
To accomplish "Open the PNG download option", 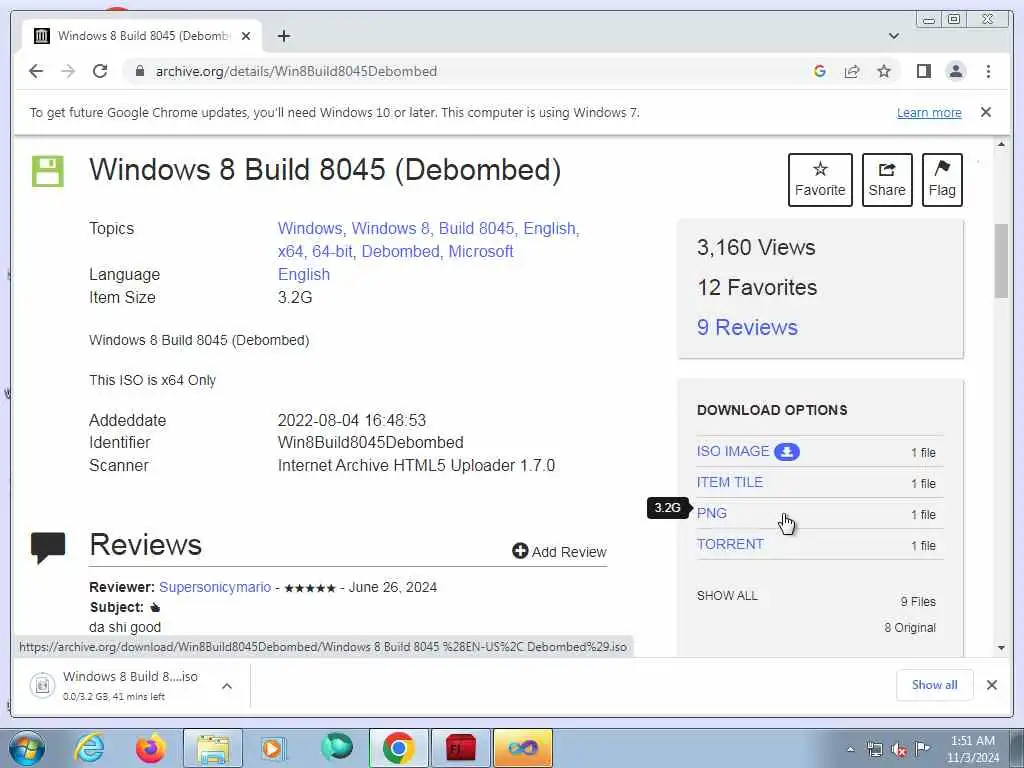I will [x=711, y=513].
